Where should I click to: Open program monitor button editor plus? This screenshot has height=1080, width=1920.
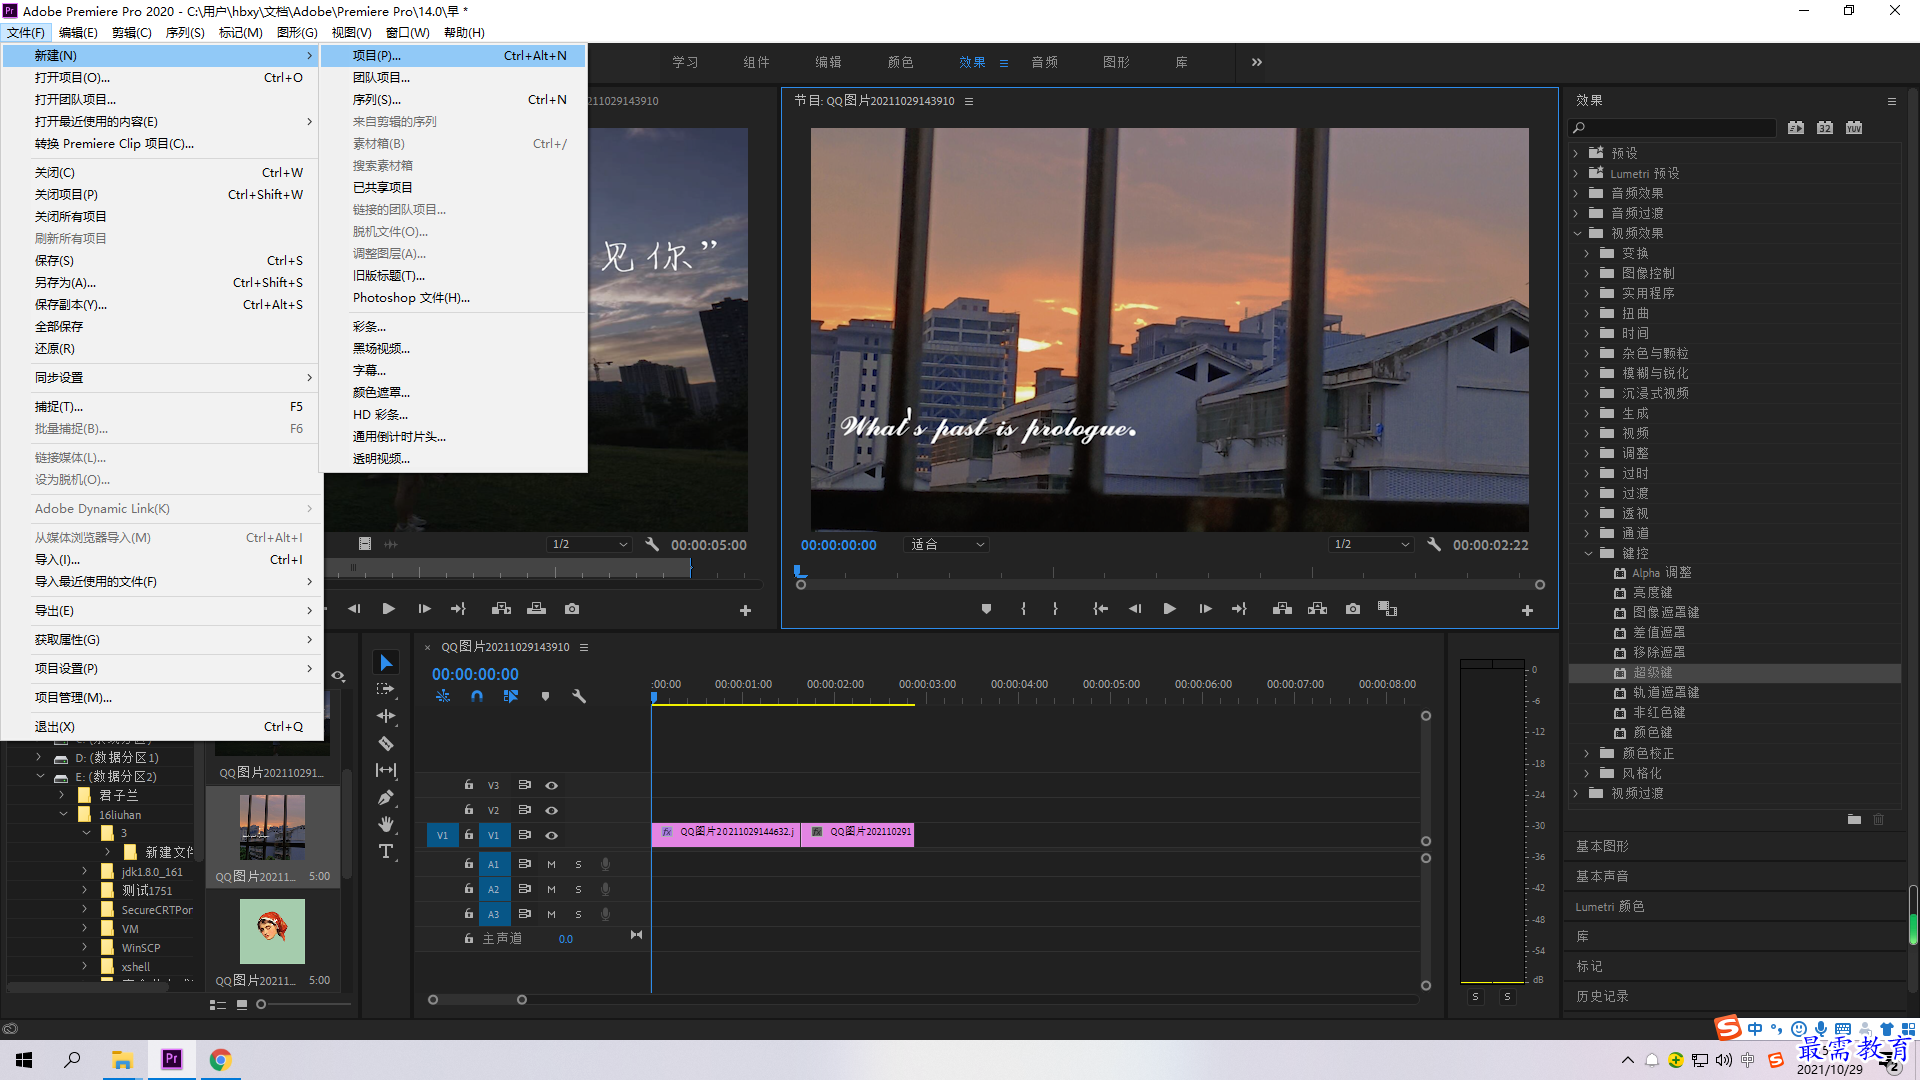click(1527, 610)
